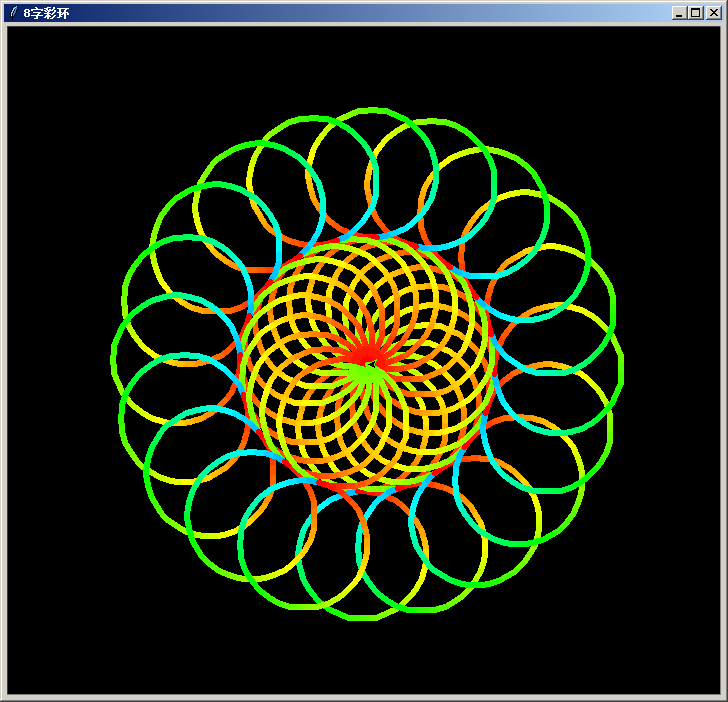The width and height of the screenshot is (728, 702).
Task: Click the feather icon in the title bar
Action: (14, 13)
